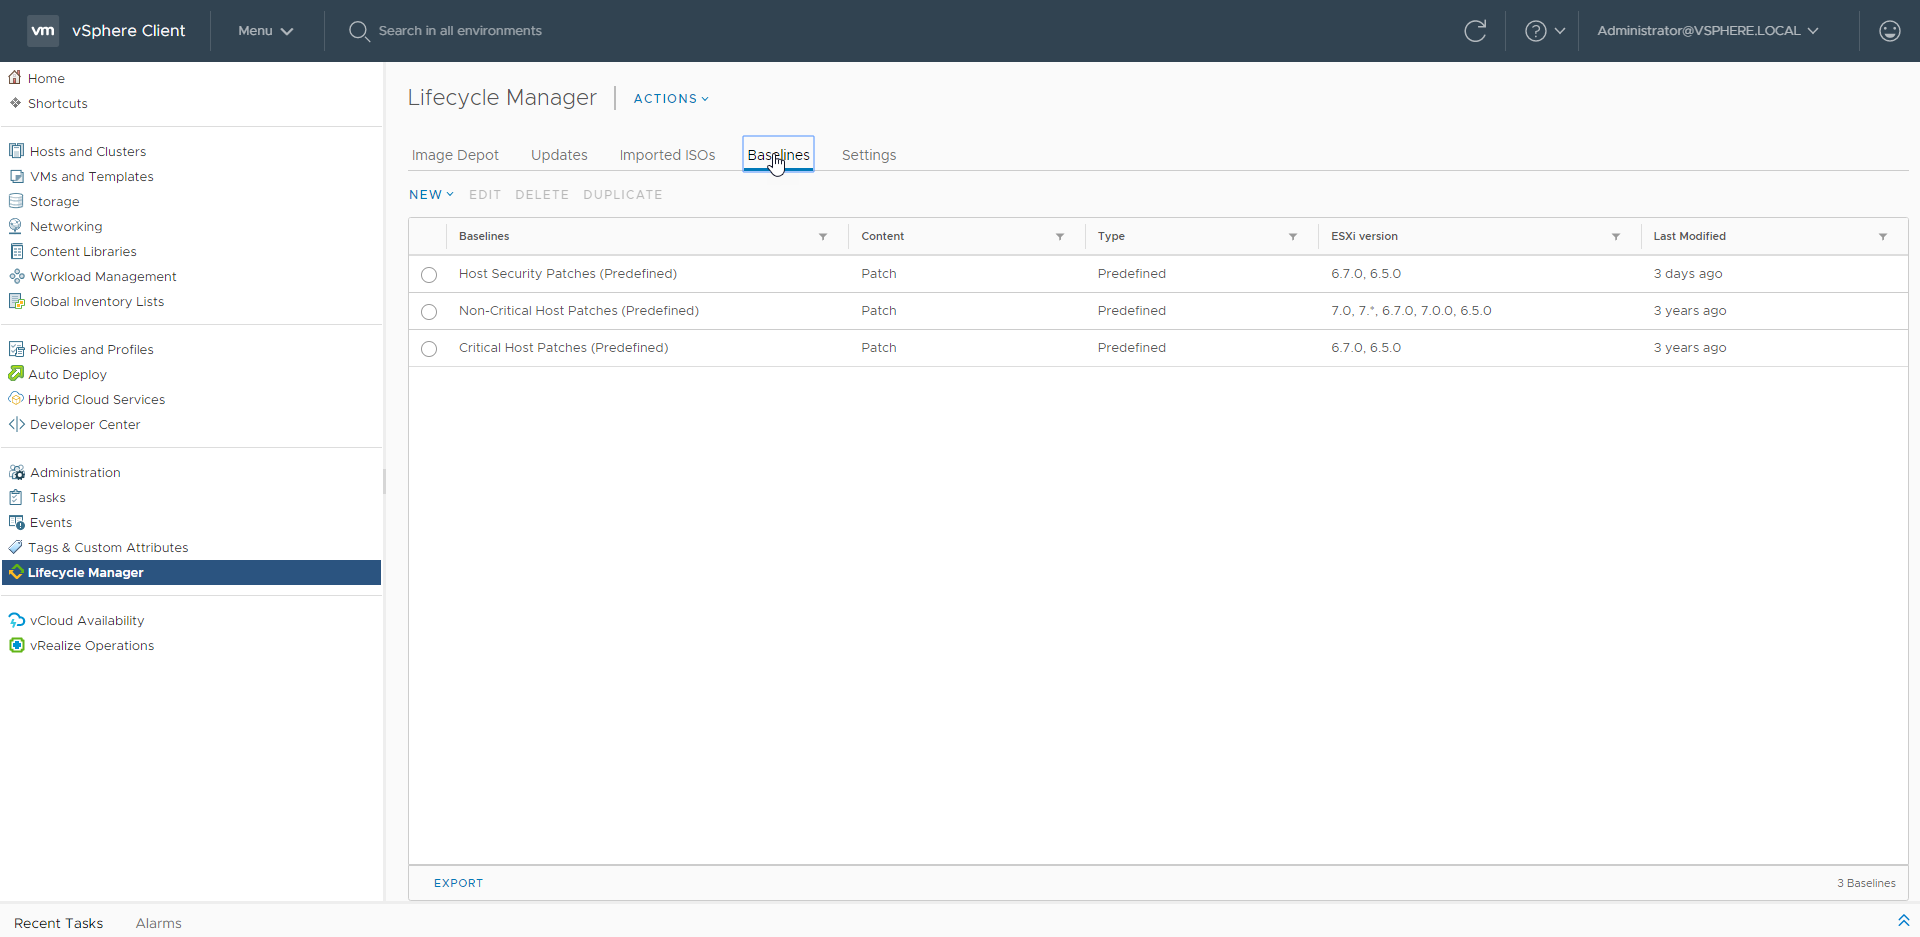The image size is (1920, 937).
Task: Open the Menu dropdown
Action: (265, 31)
